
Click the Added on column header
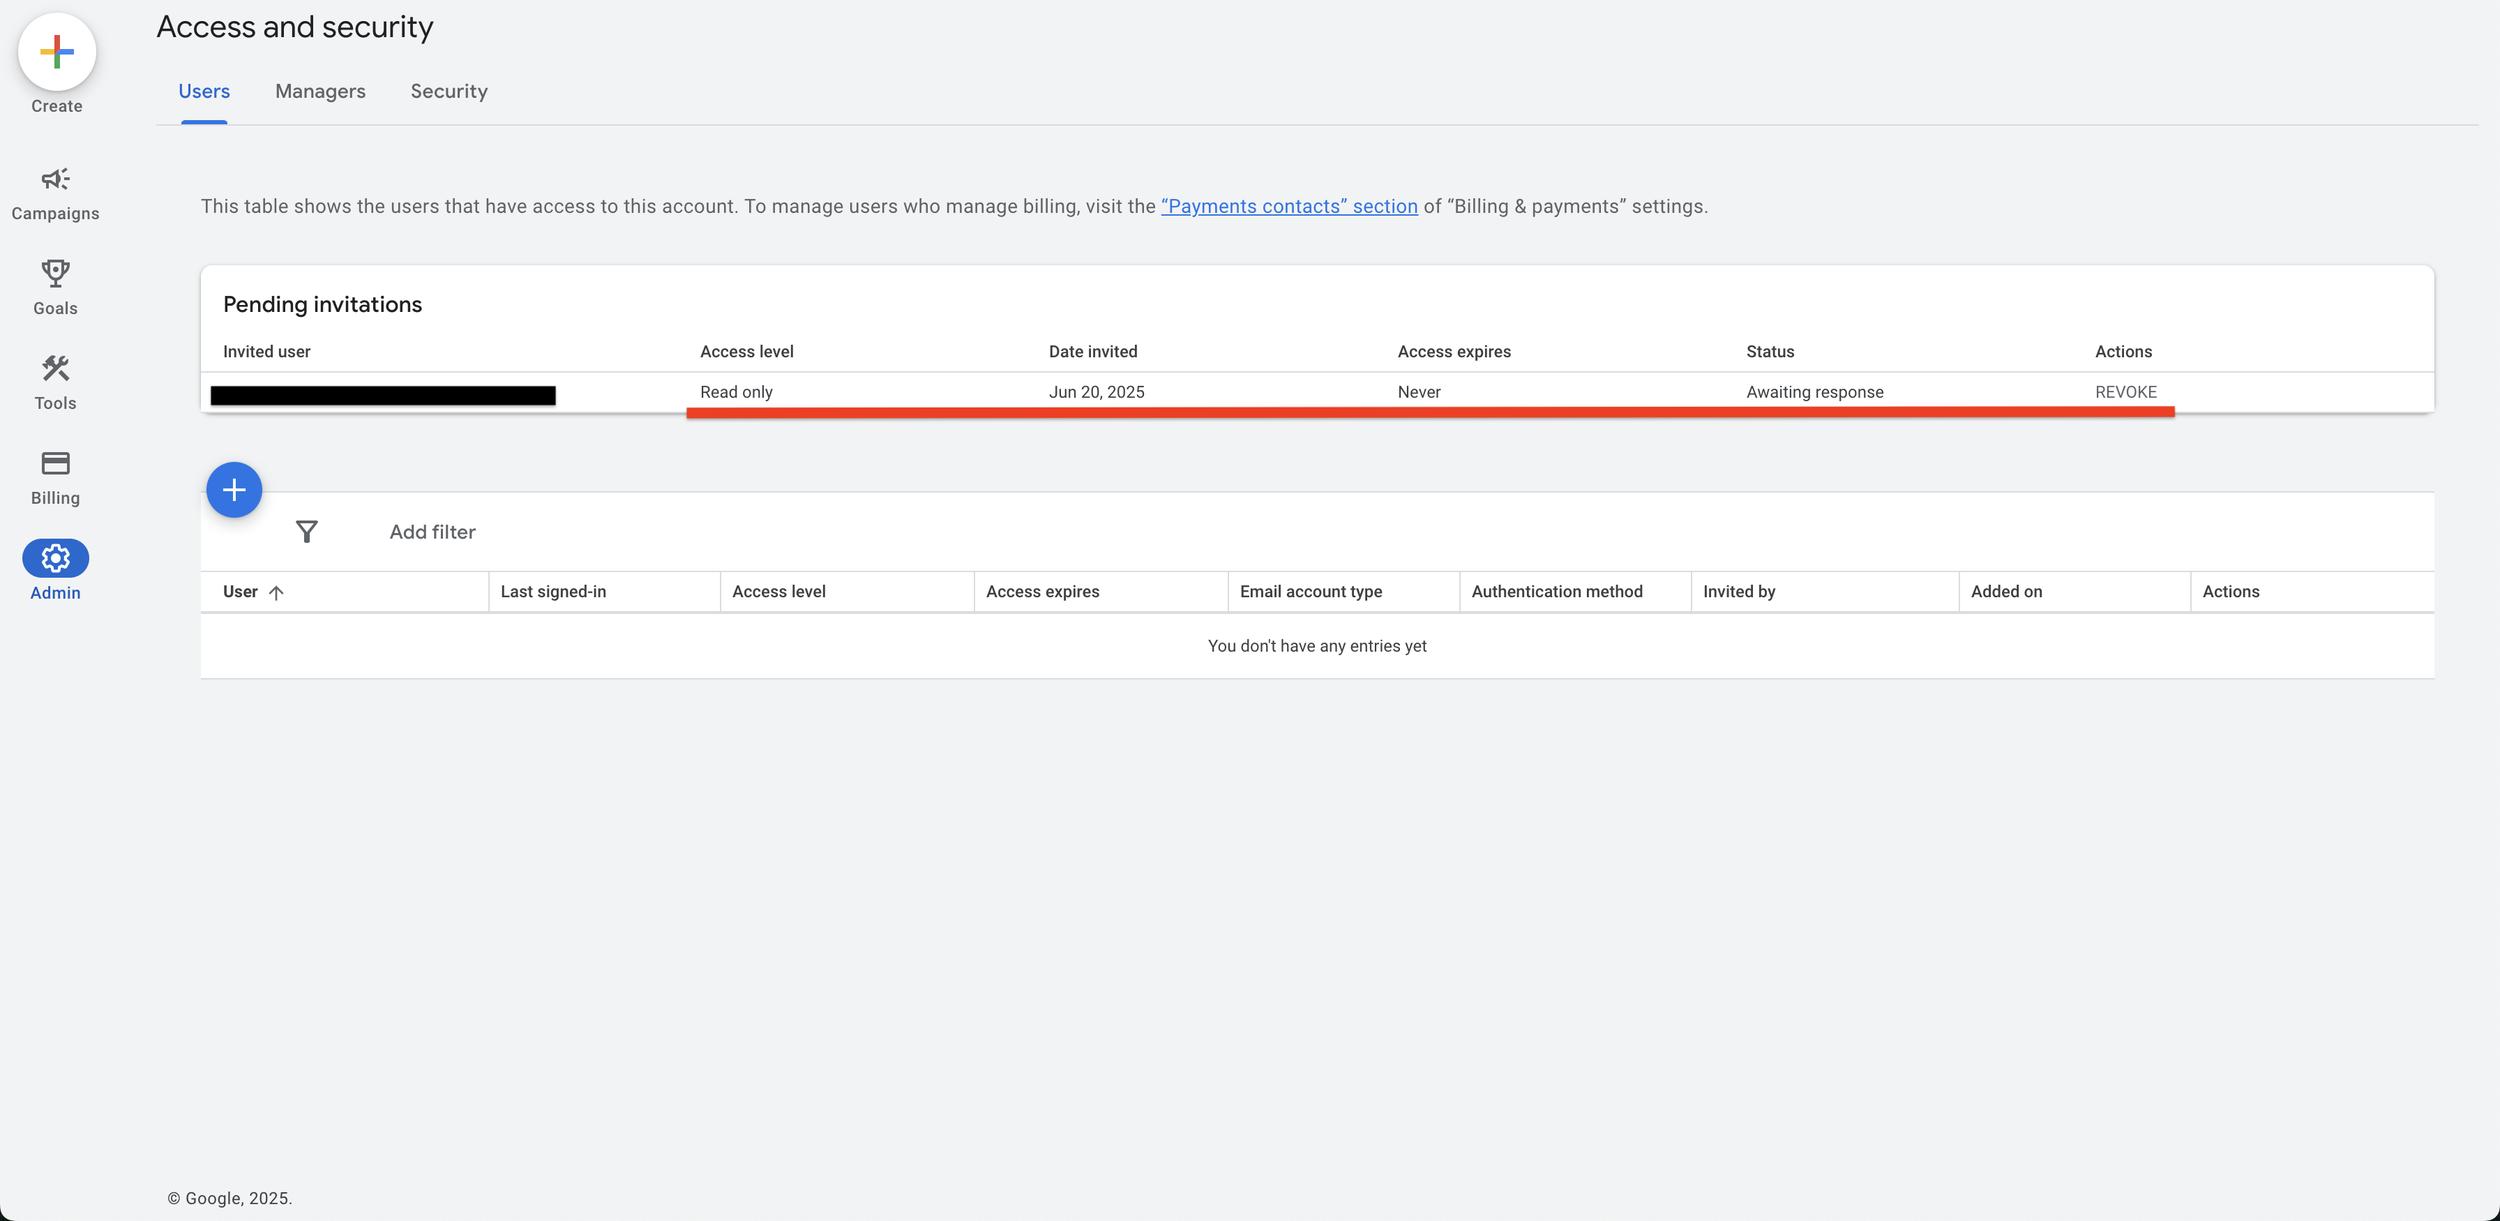click(2006, 591)
